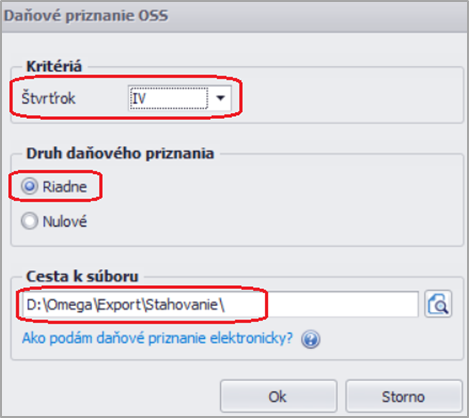
Task: Cancel with the Storno button
Action: coord(404,397)
